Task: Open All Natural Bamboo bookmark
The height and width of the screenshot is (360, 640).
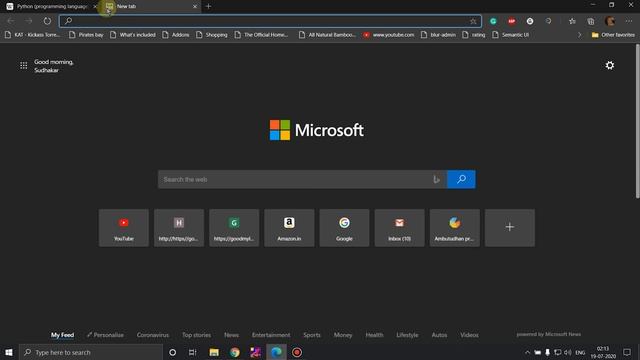Action: pyautogui.click(x=327, y=35)
